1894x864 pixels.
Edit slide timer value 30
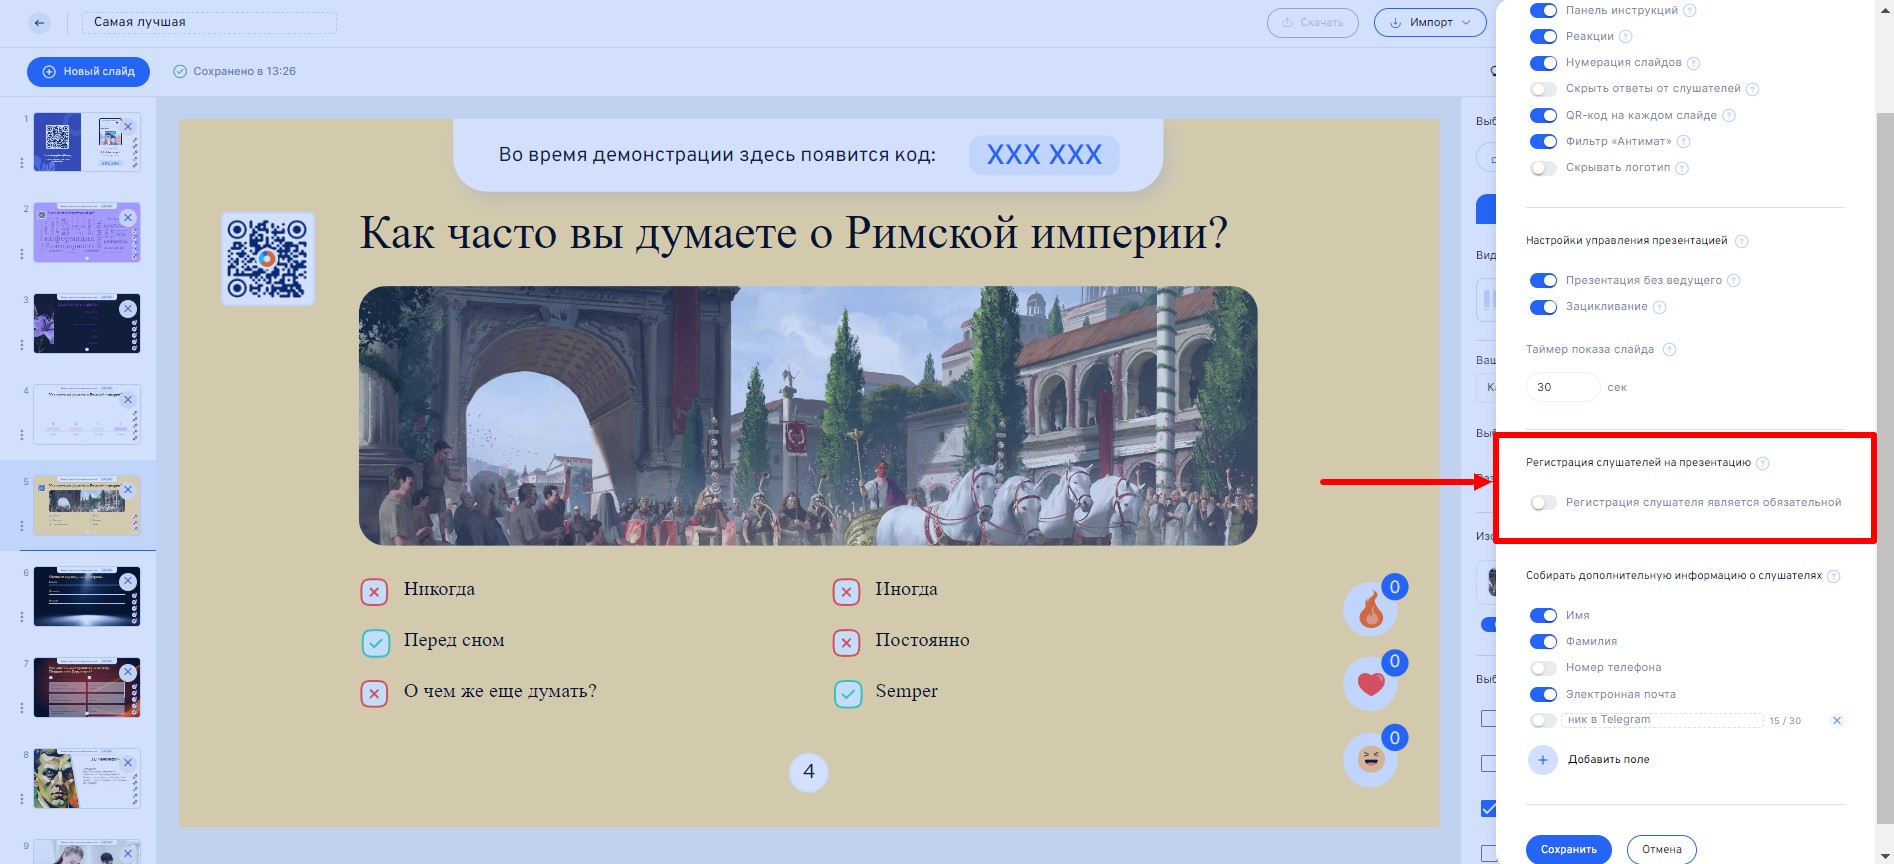(1563, 388)
